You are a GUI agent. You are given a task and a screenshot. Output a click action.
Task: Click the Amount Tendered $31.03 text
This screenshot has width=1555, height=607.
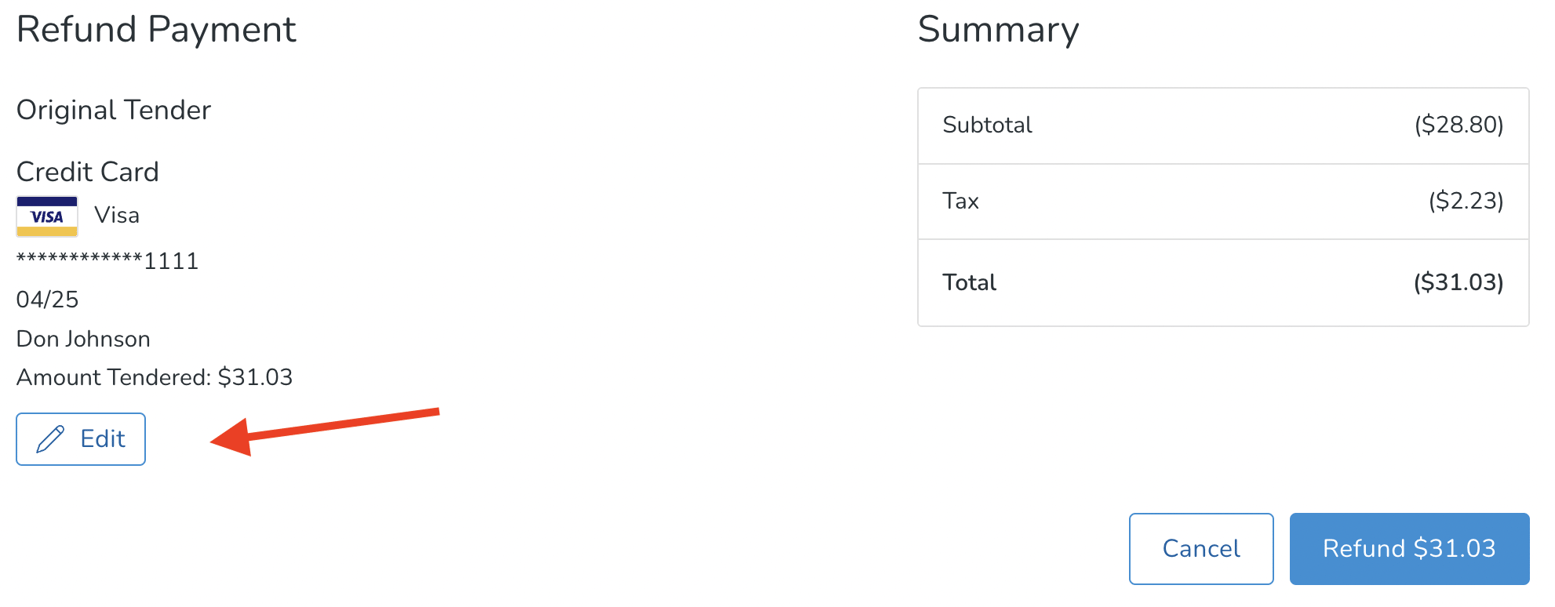153,377
